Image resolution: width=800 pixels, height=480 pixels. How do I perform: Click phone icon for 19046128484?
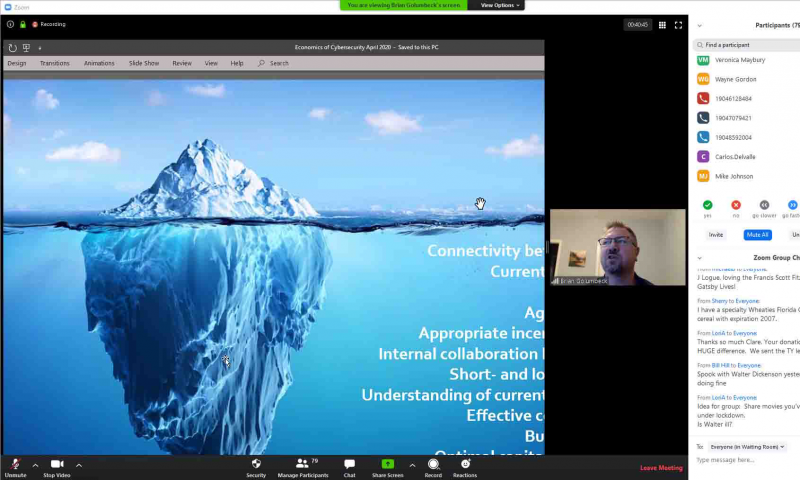703,98
